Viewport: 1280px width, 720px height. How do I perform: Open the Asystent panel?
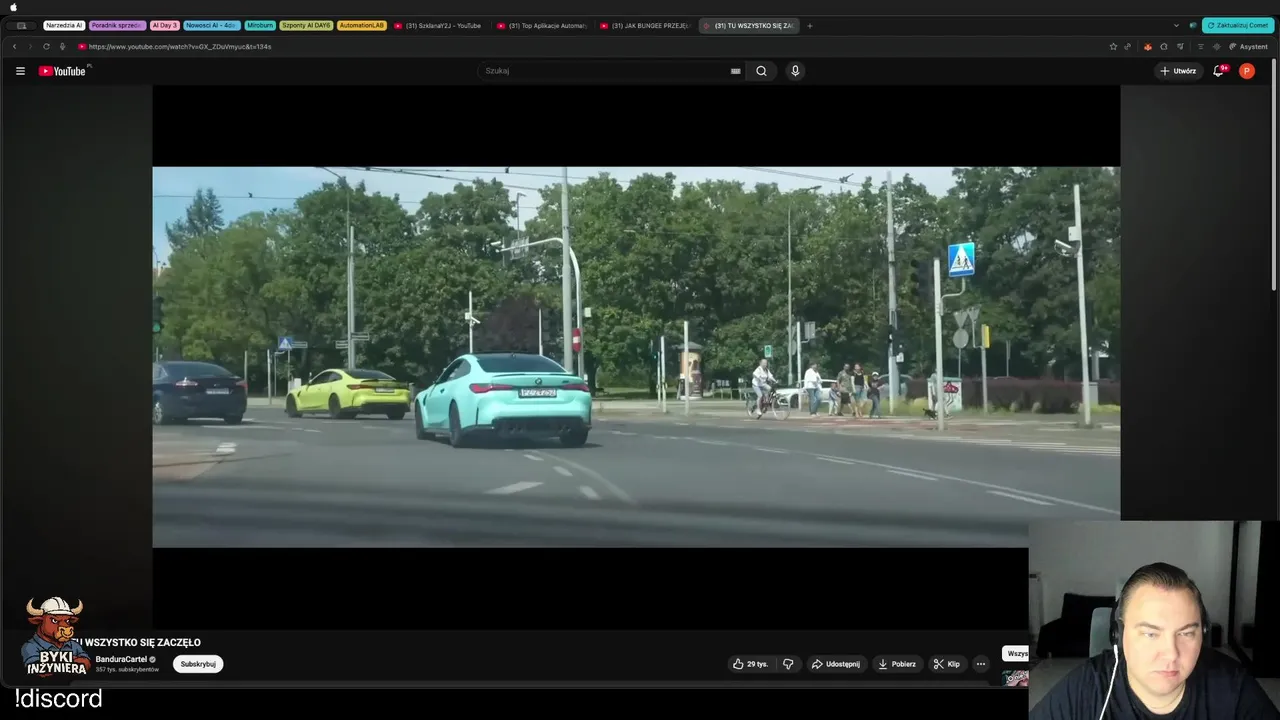click(1247, 47)
